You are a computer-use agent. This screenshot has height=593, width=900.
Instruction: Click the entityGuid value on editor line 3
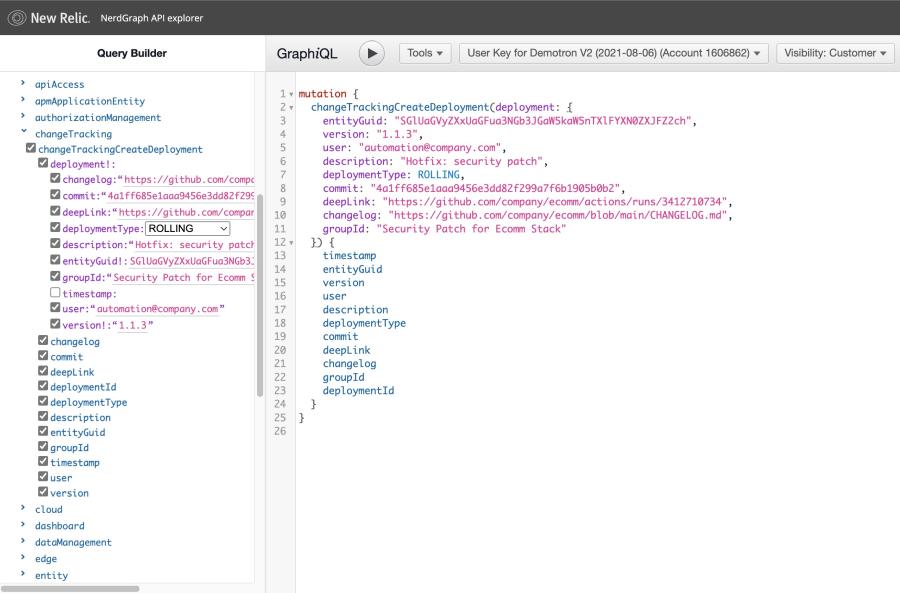tap(542, 121)
